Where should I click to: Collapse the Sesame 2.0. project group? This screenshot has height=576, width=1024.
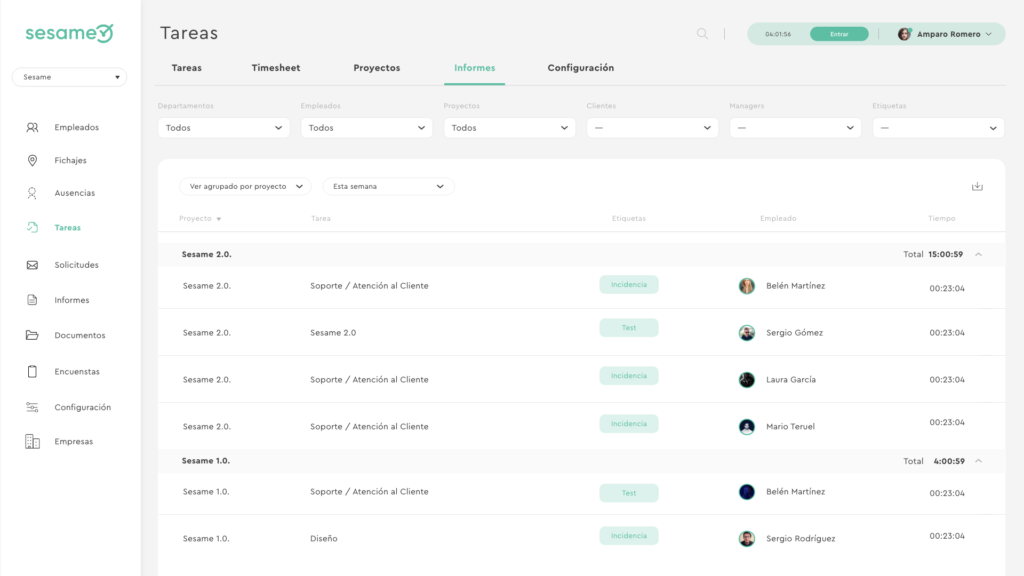(x=978, y=254)
